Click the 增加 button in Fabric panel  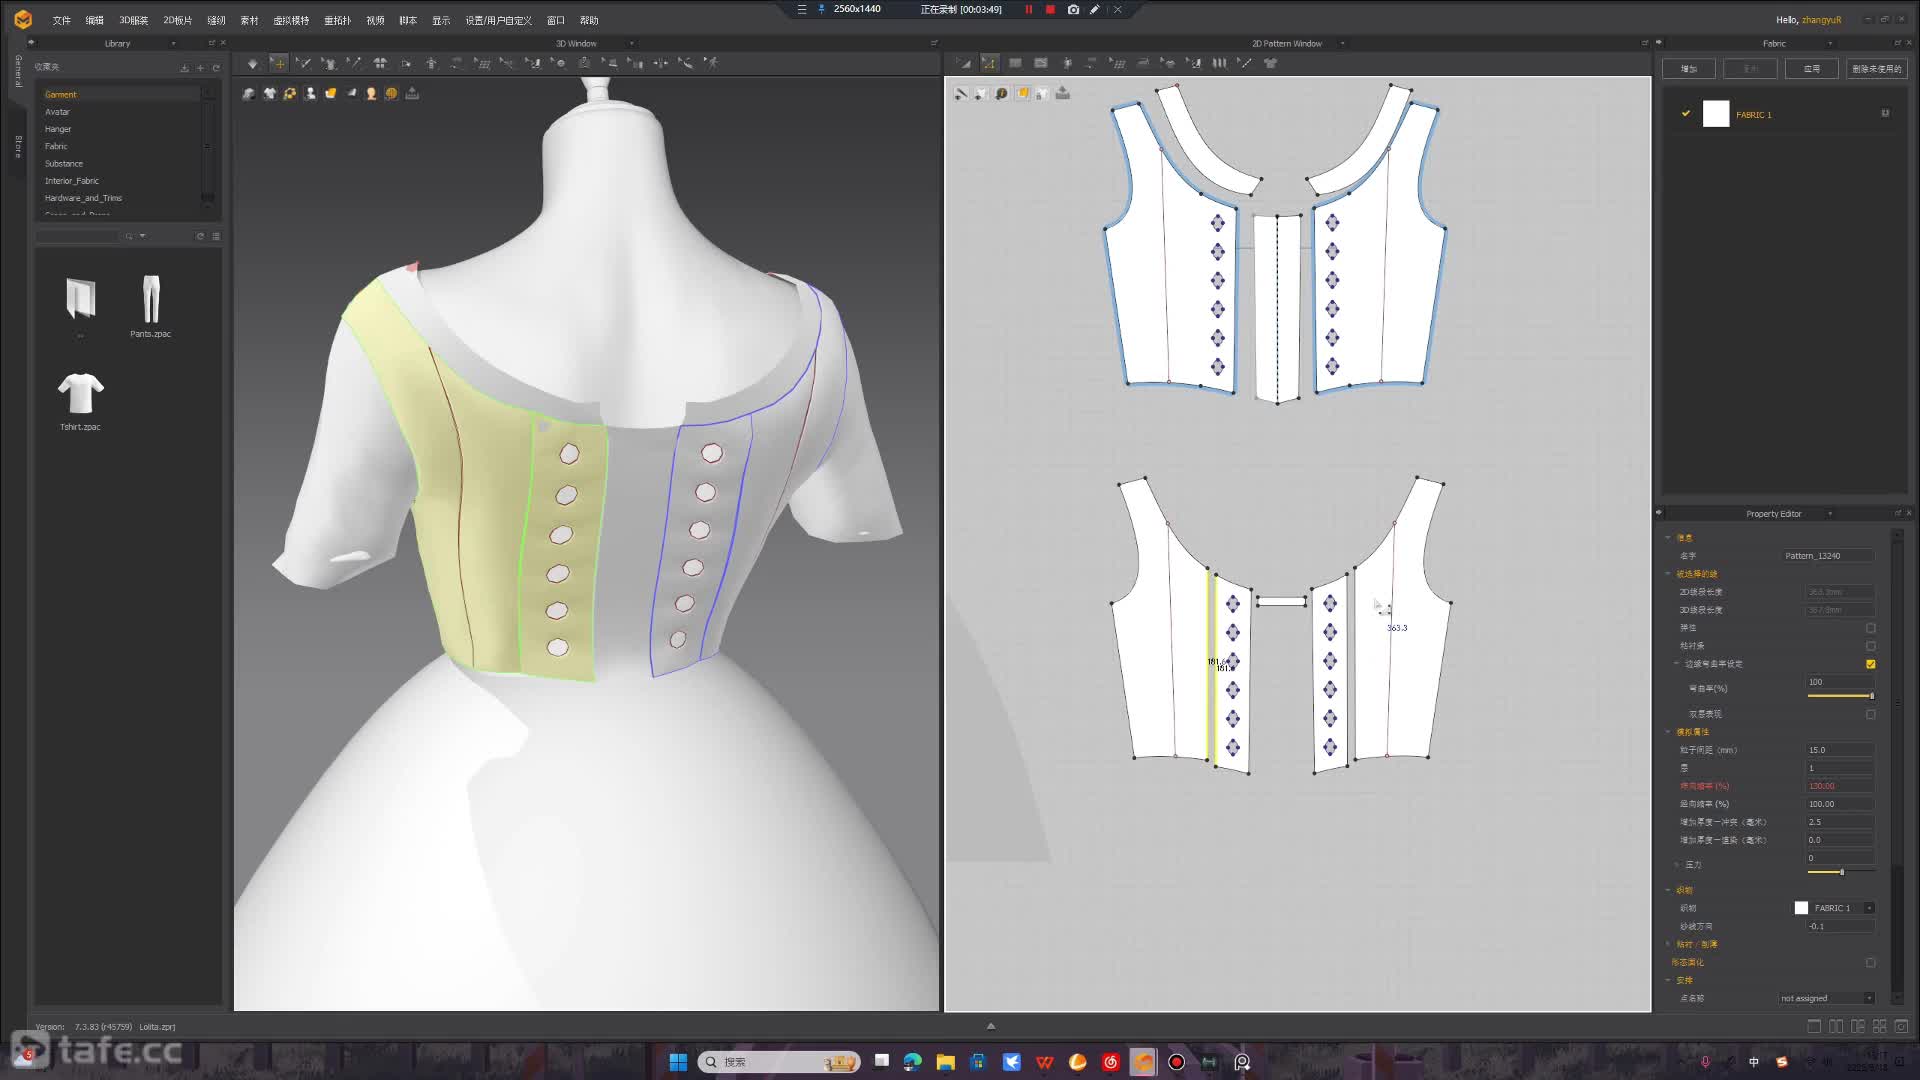coord(1689,69)
